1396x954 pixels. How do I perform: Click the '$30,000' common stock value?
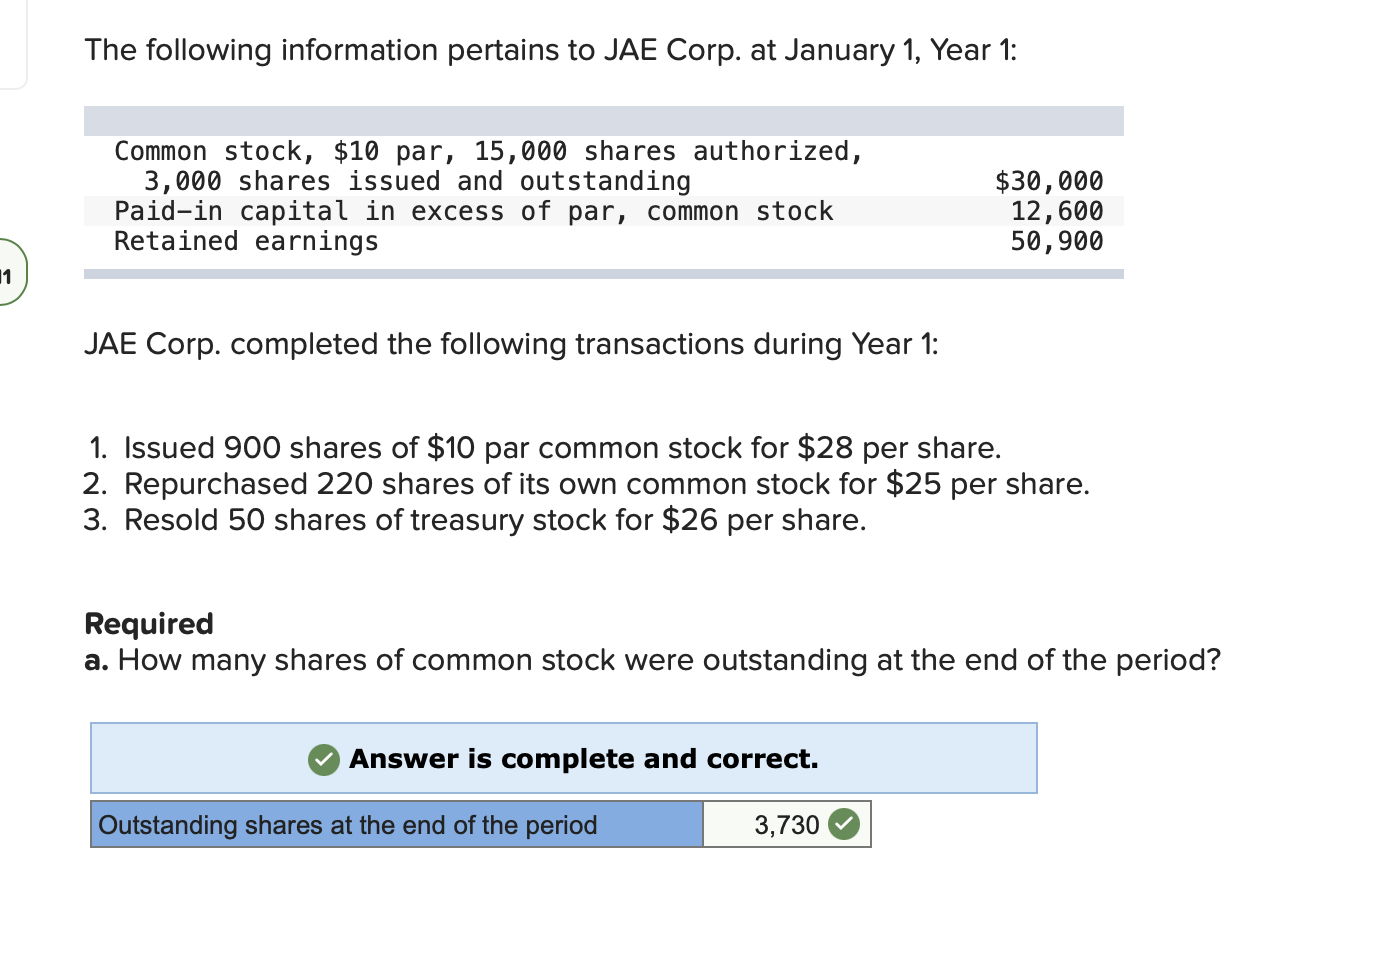coord(1048,180)
